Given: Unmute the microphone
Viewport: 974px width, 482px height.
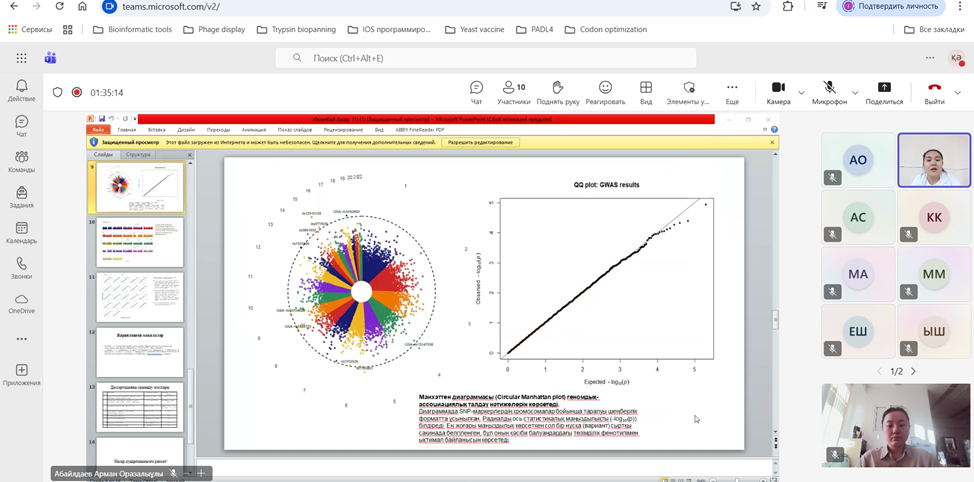Looking at the screenshot, I should 829,92.
